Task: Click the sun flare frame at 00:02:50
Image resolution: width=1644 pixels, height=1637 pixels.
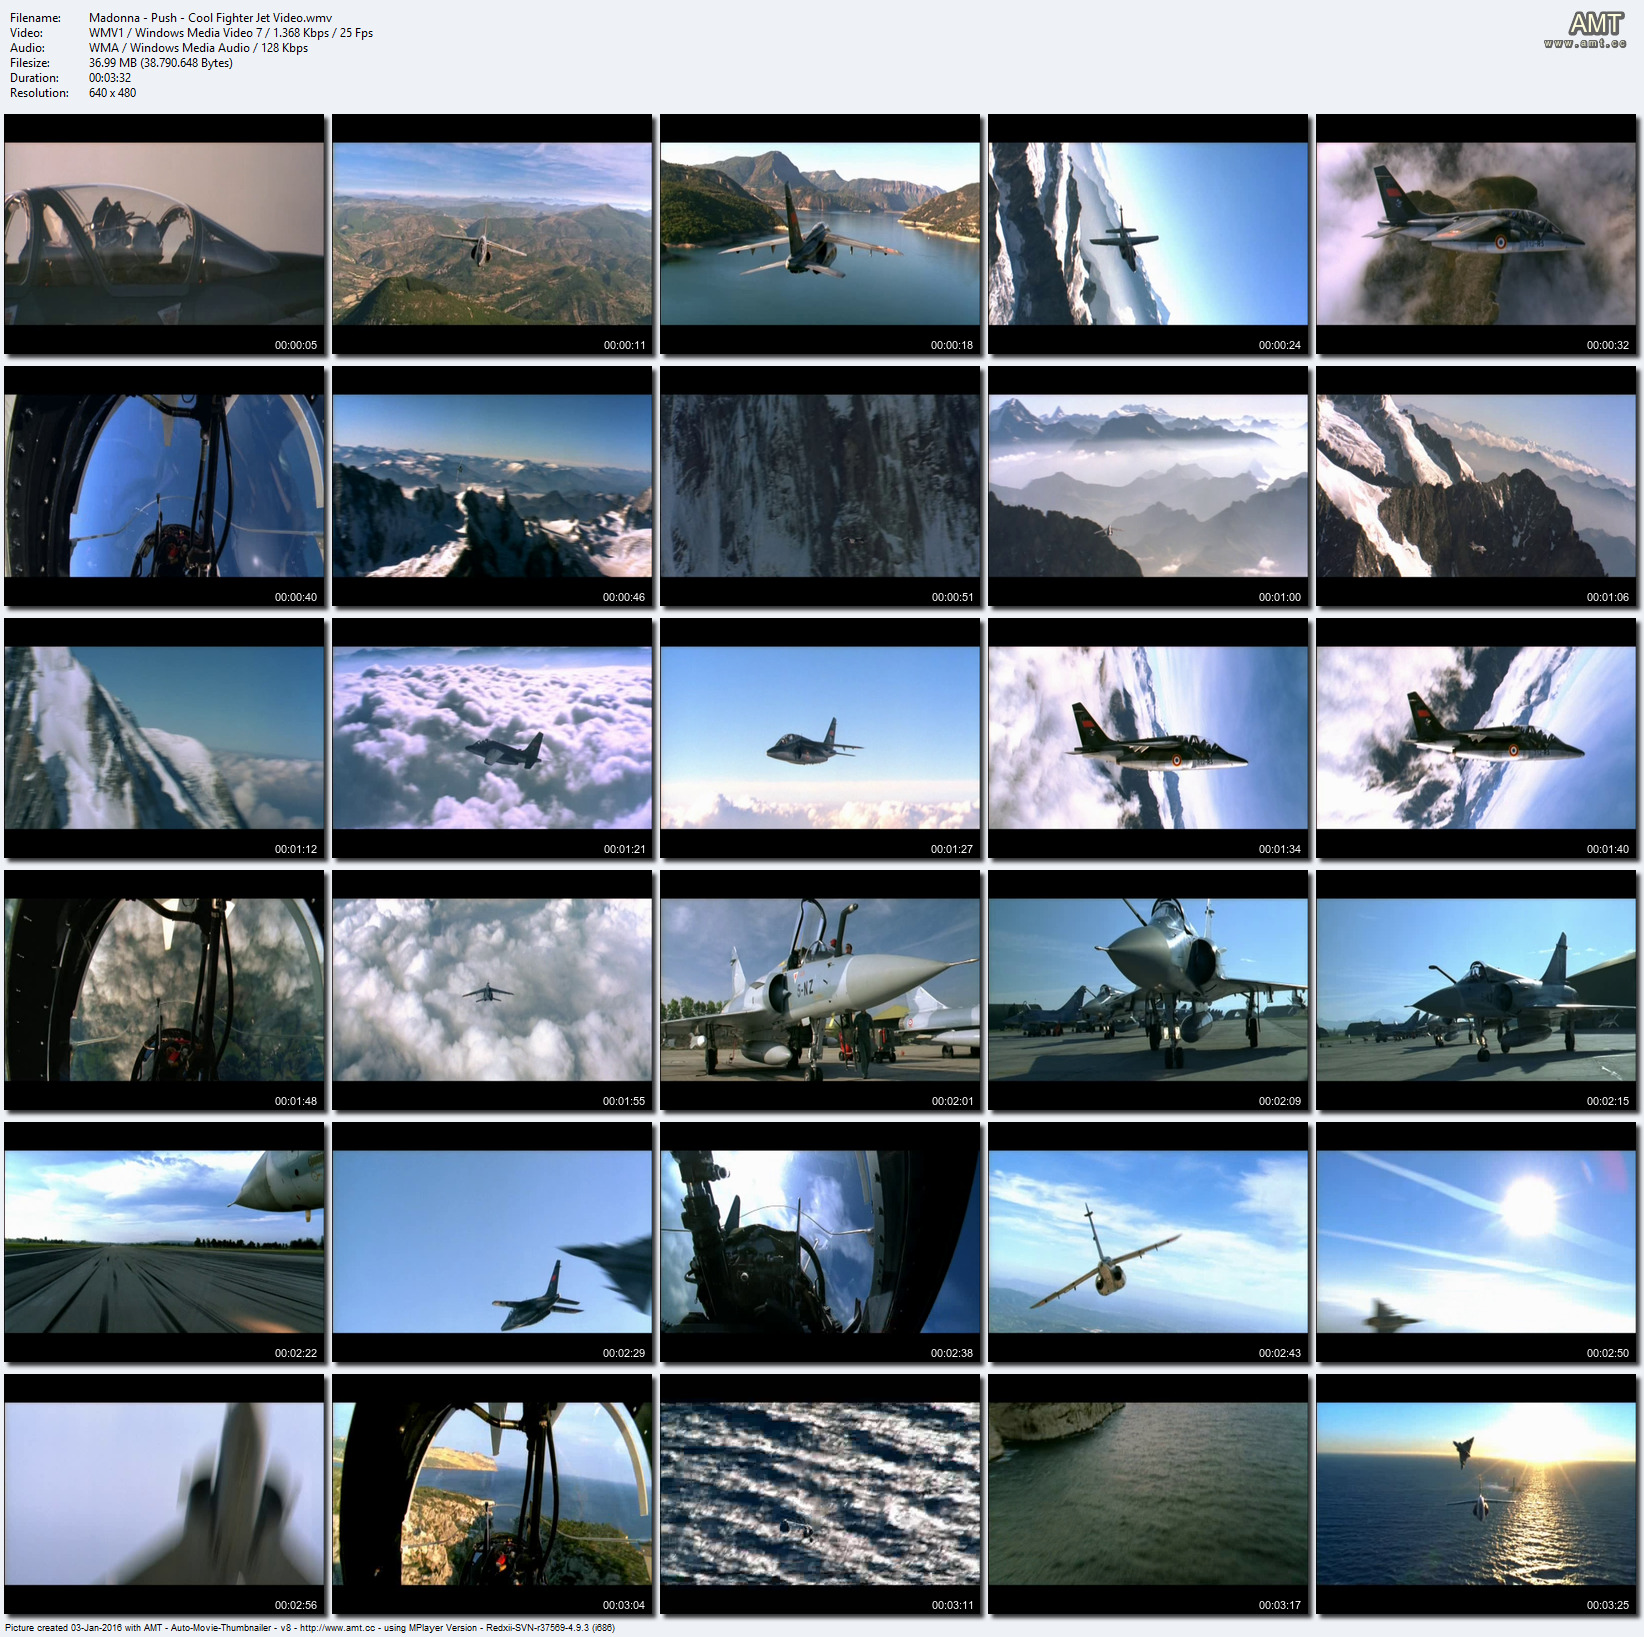Action: pyautogui.click(x=1476, y=1242)
